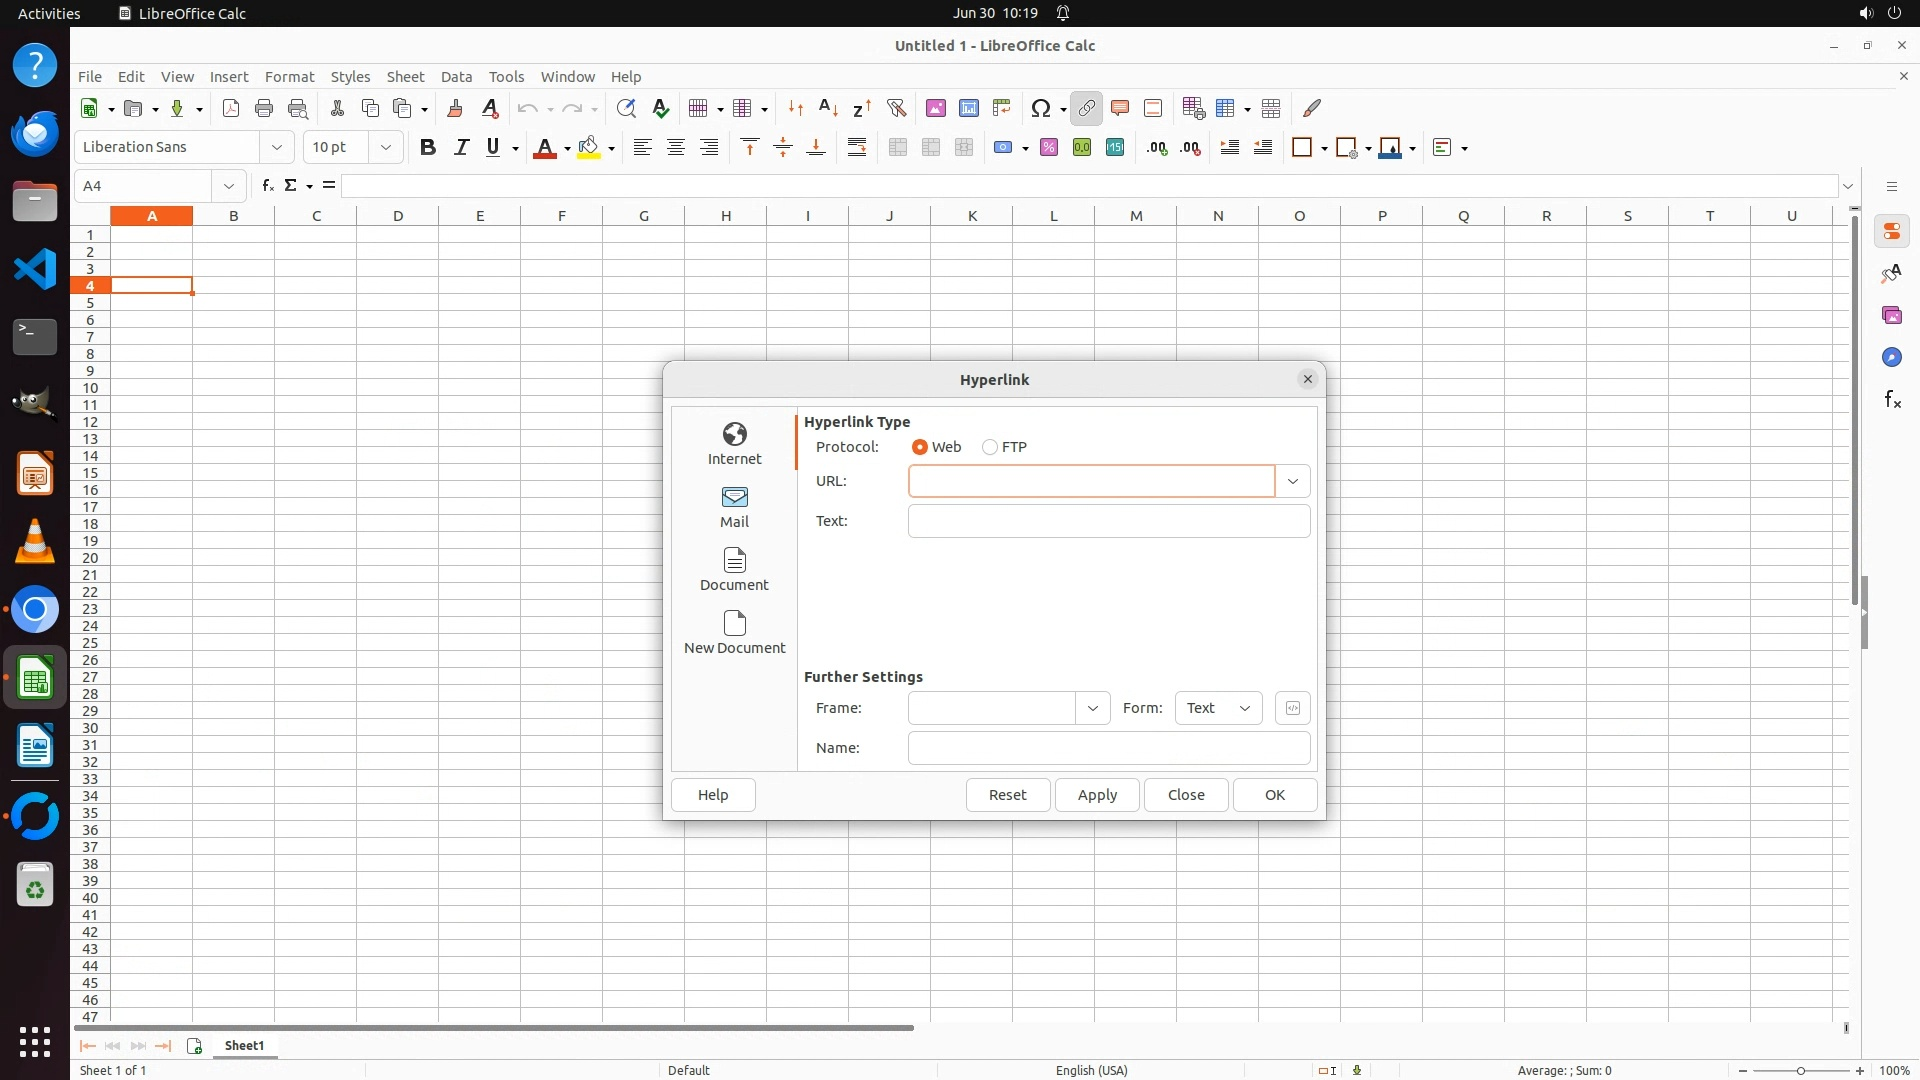Choose the New Document hyperlink icon

(734, 632)
